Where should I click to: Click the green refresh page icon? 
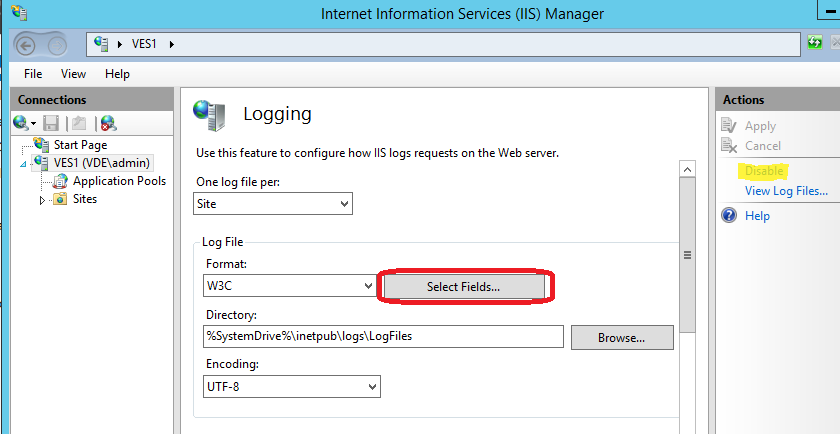pyautogui.click(x=814, y=42)
